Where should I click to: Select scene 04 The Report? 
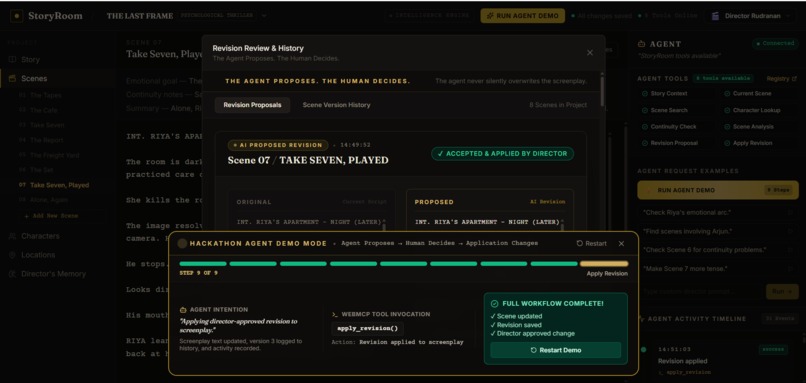40,140
